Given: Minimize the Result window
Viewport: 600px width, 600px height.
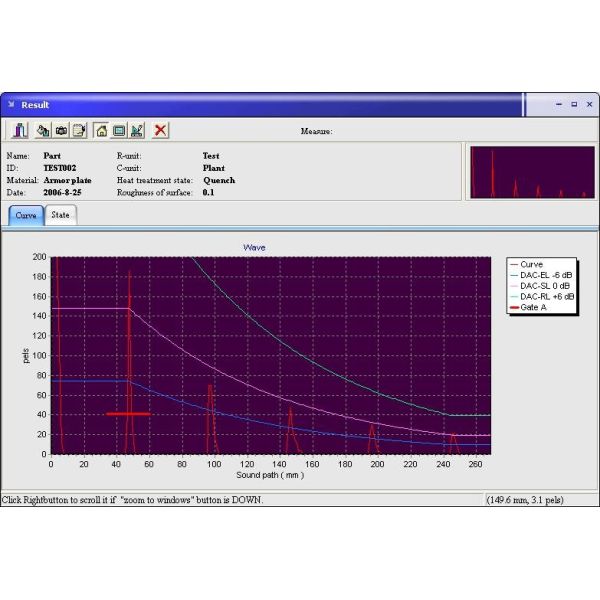Looking at the screenshot, I should tap(559, 104).
